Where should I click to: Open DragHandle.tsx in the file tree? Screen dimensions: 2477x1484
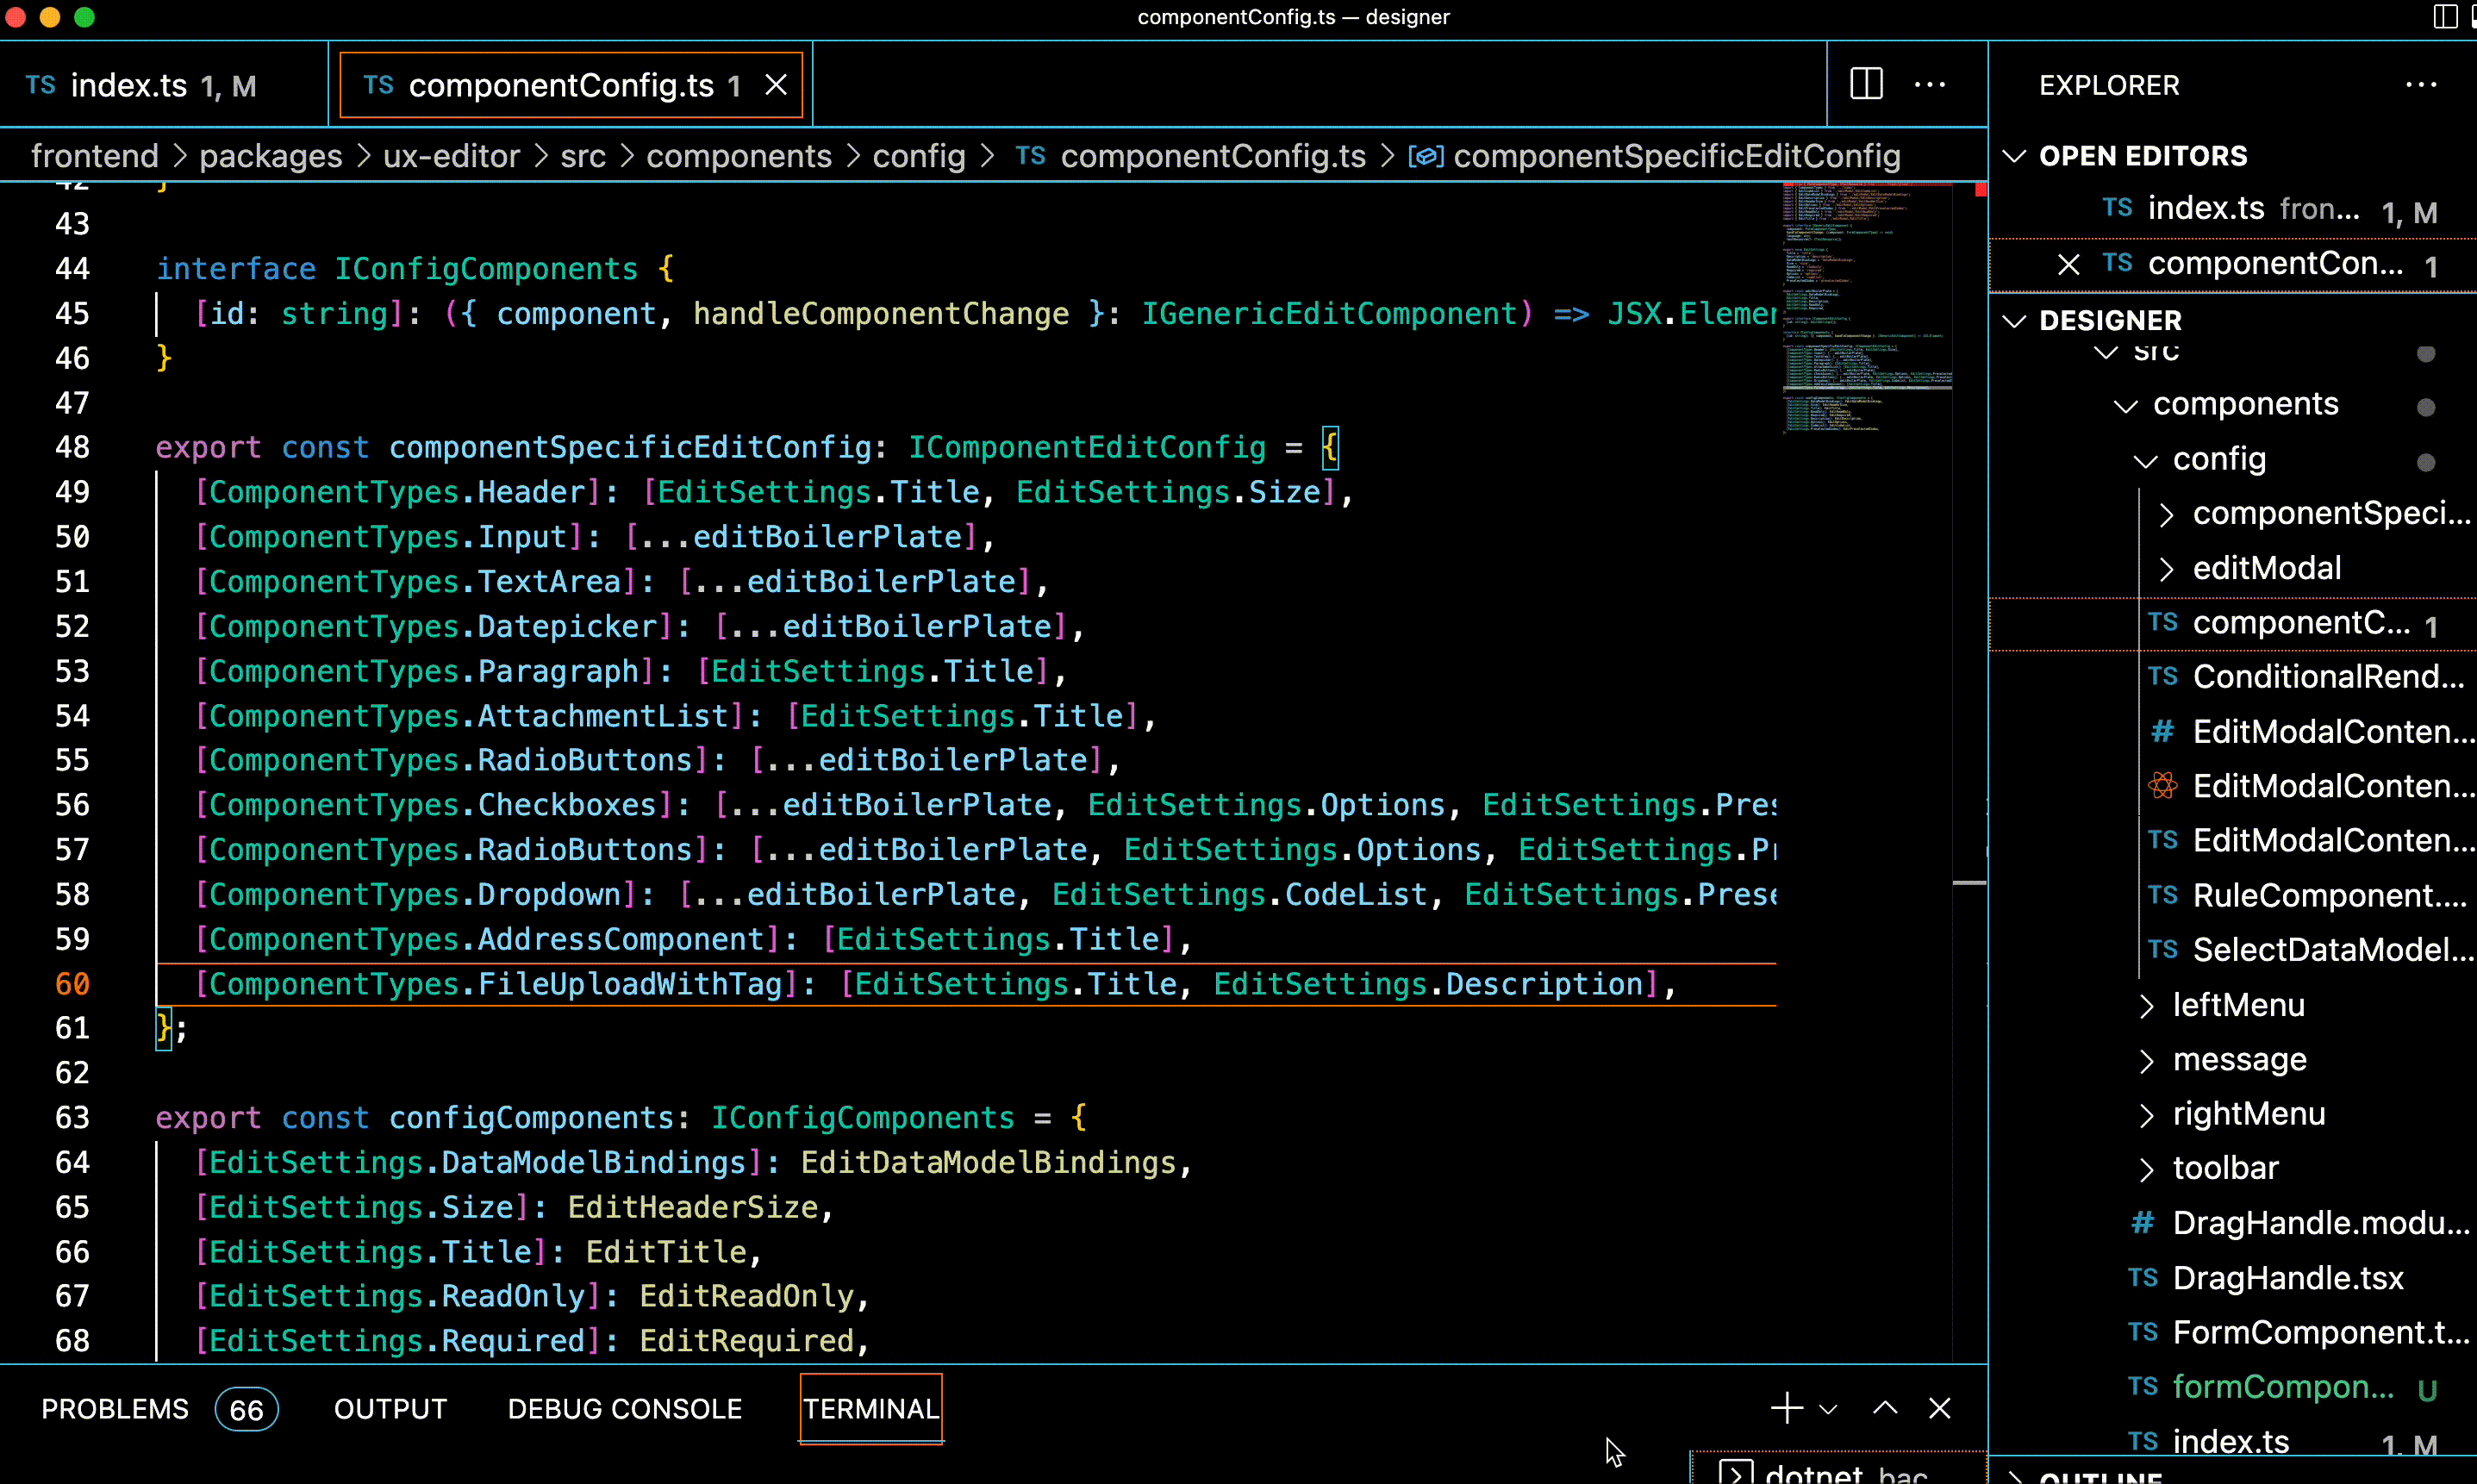coord(2287,1277)
